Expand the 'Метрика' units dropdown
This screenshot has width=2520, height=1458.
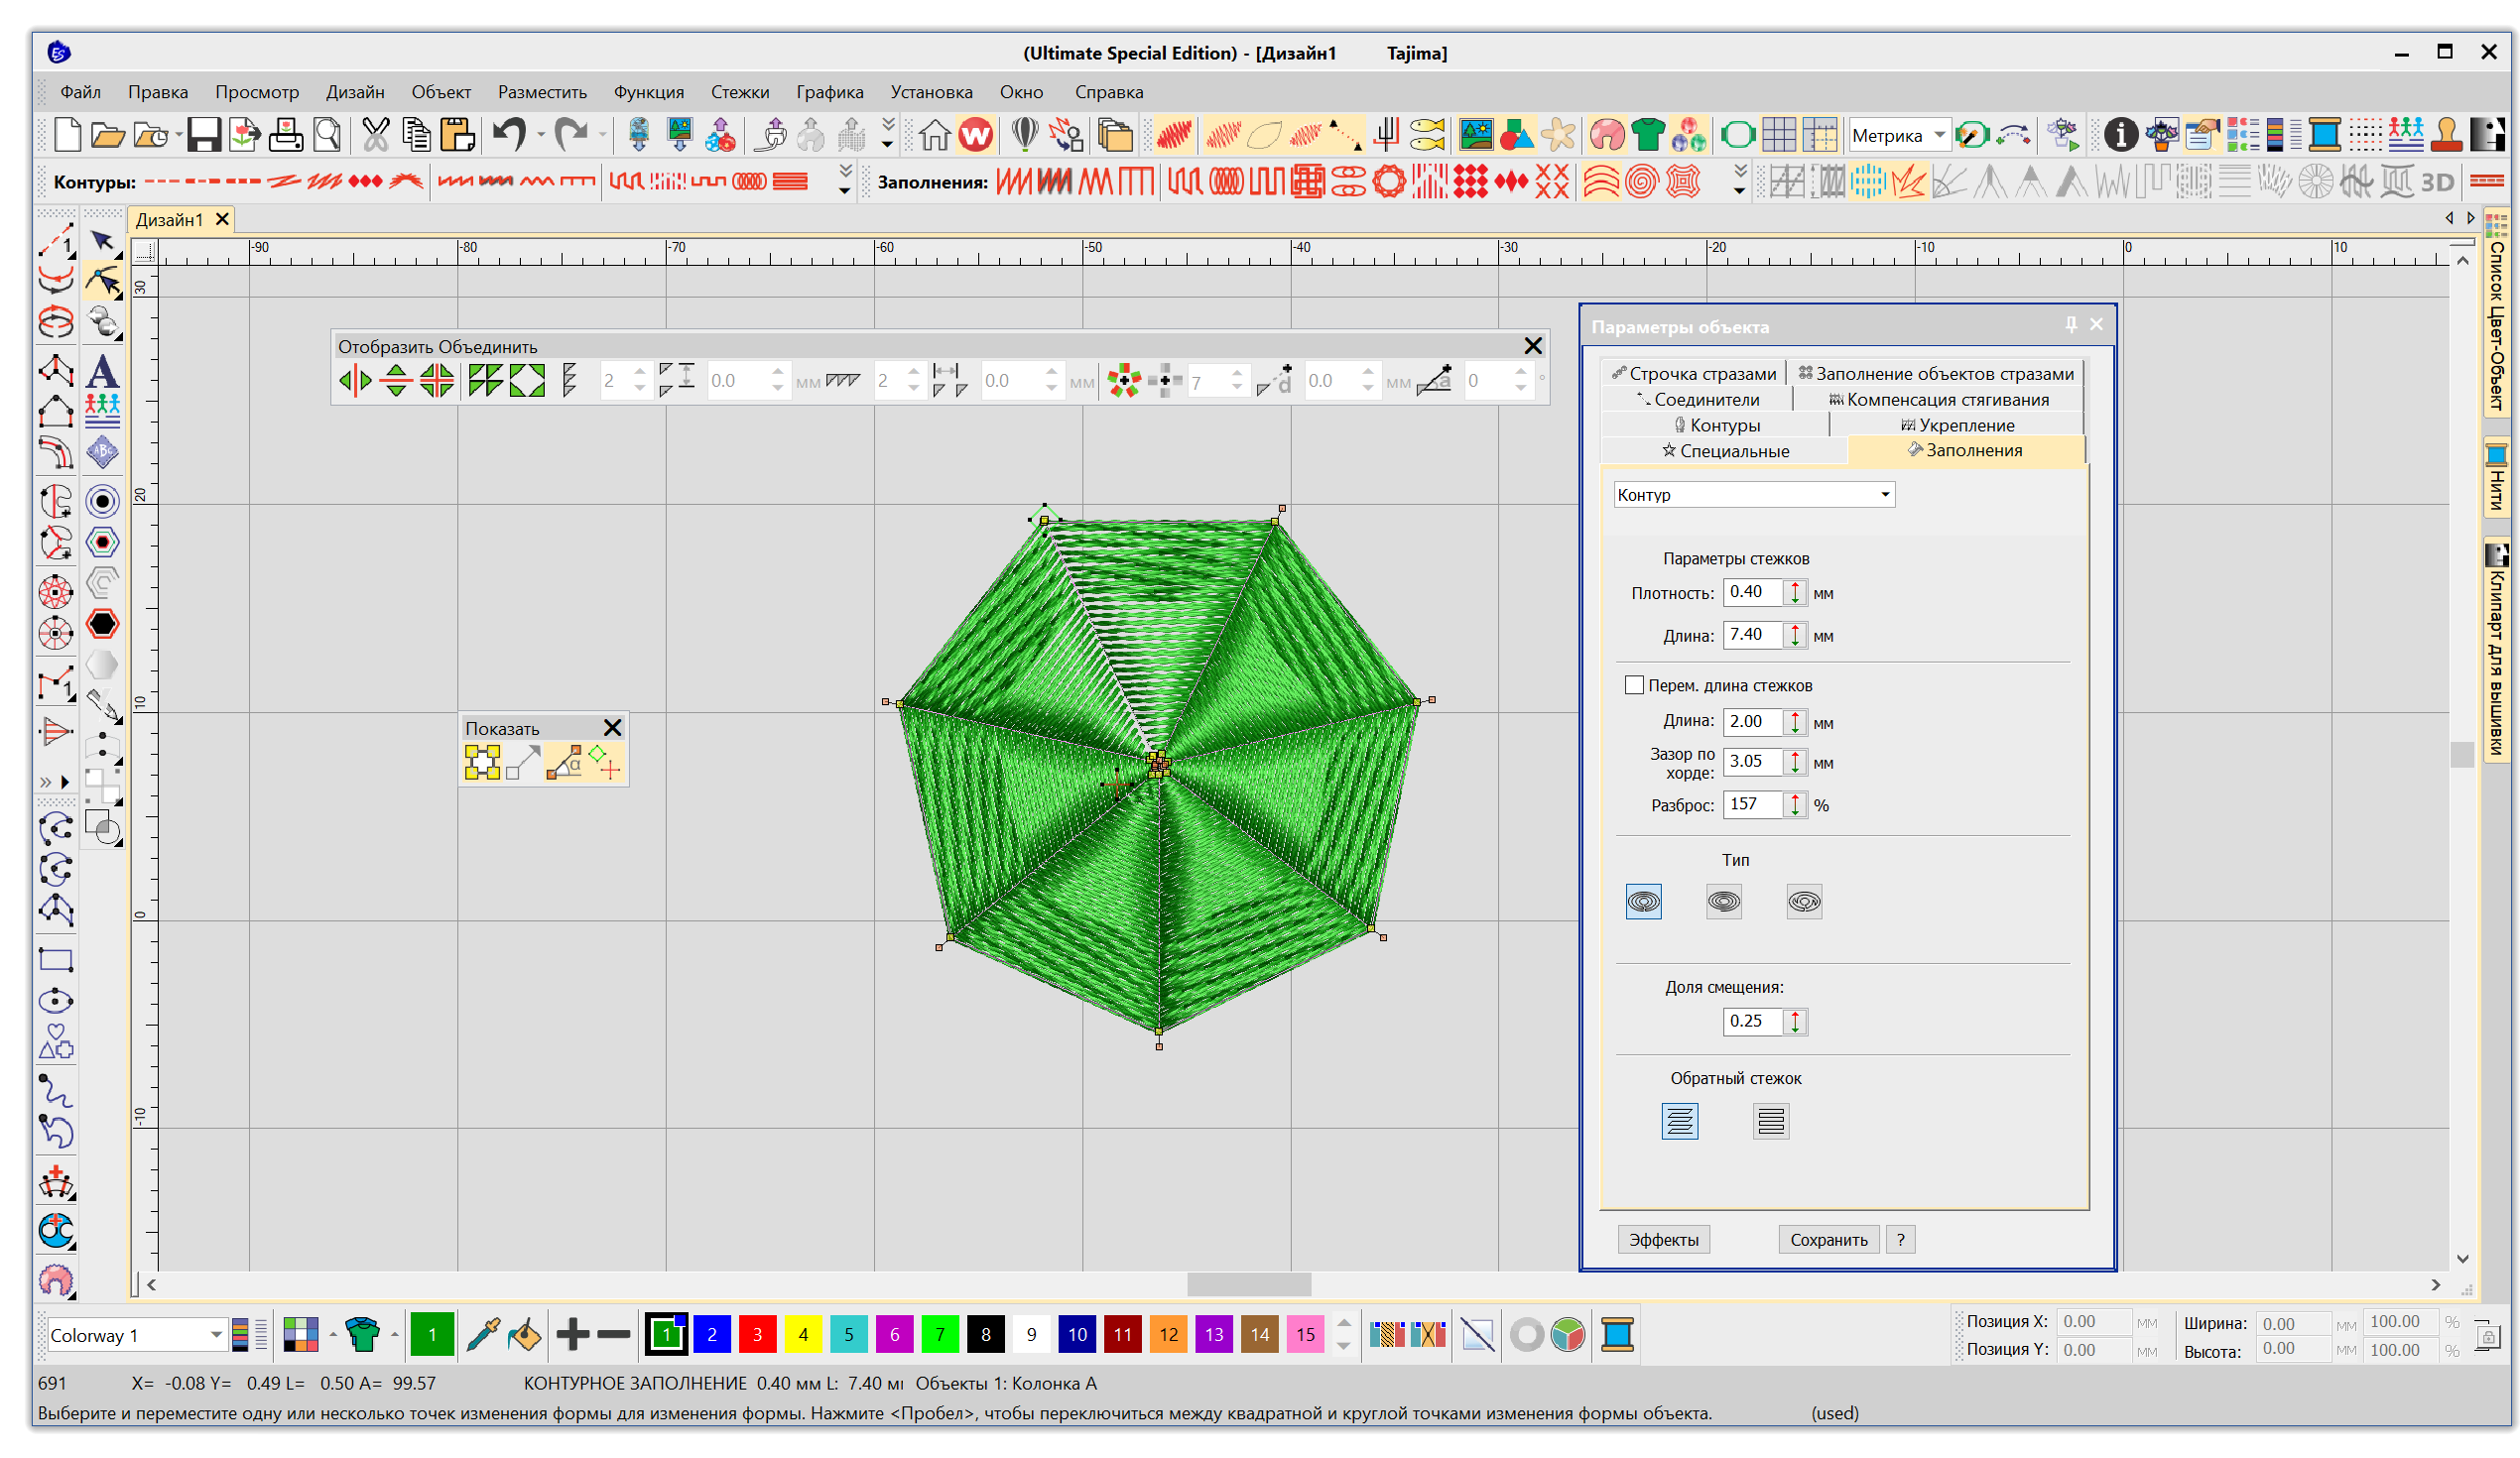[1938, 135]
